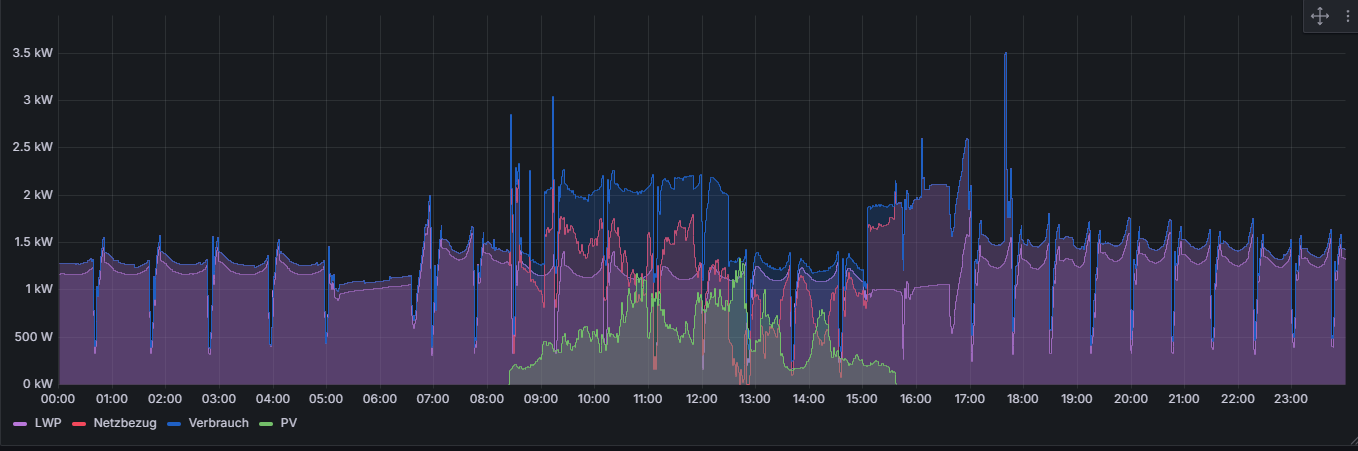
Task: Click the 23:00 time axis tick label
Action: point(1290,399)
